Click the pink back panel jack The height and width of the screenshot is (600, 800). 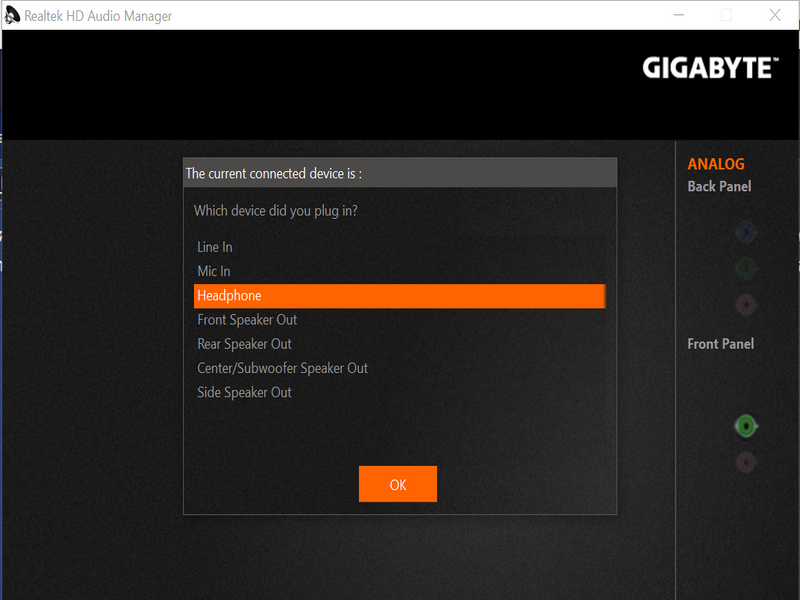click(746, 305)
